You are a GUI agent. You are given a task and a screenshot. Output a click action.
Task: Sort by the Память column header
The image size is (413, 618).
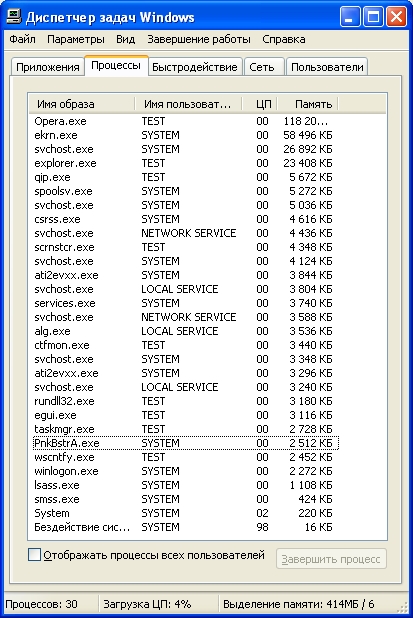(307, 104)
